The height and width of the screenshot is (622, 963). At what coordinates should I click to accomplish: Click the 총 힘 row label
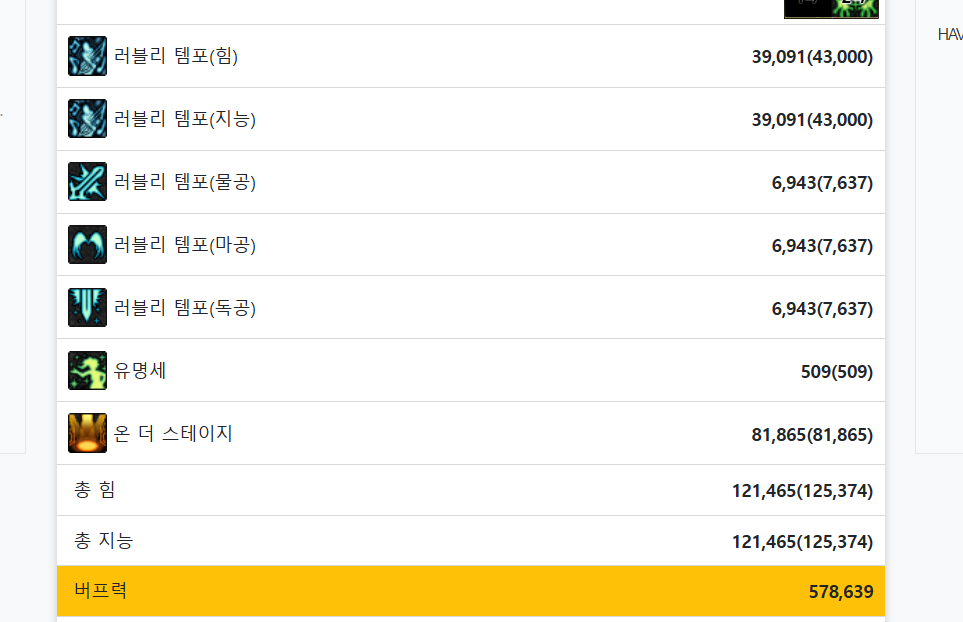click(x=95, y=490)
